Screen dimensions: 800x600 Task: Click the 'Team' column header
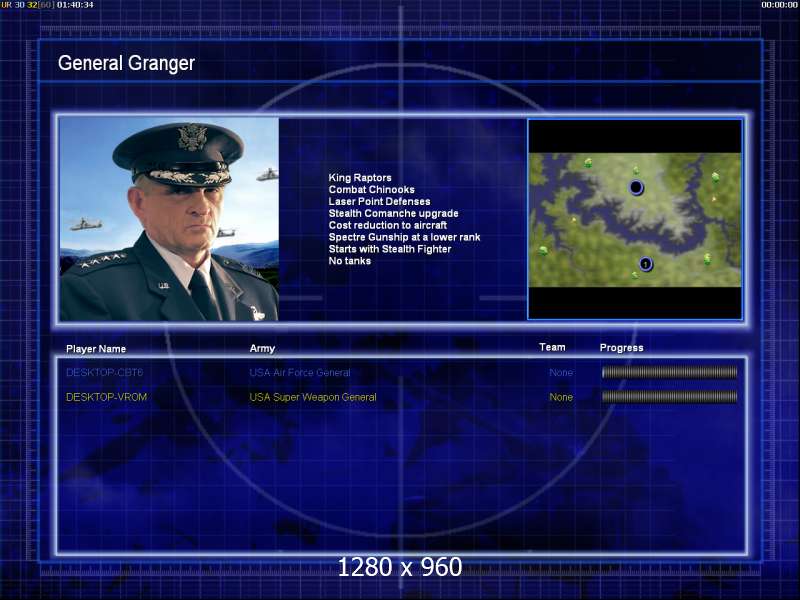[552, 347]
